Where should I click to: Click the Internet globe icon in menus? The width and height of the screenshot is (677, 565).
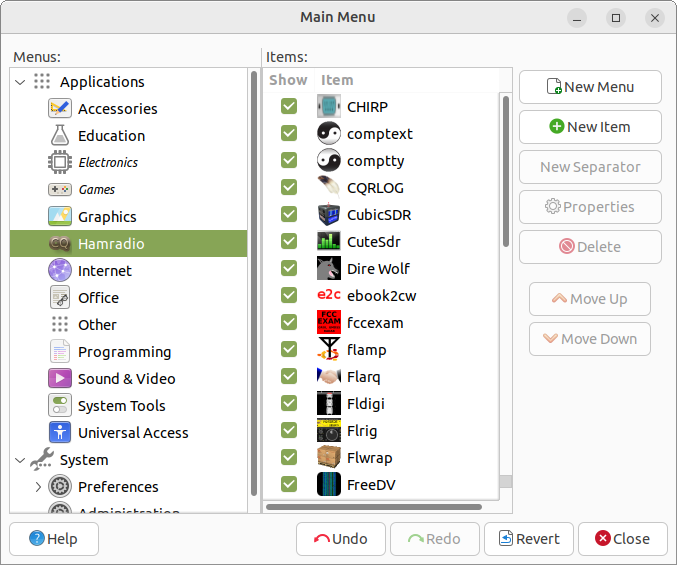tap(60, 271)
